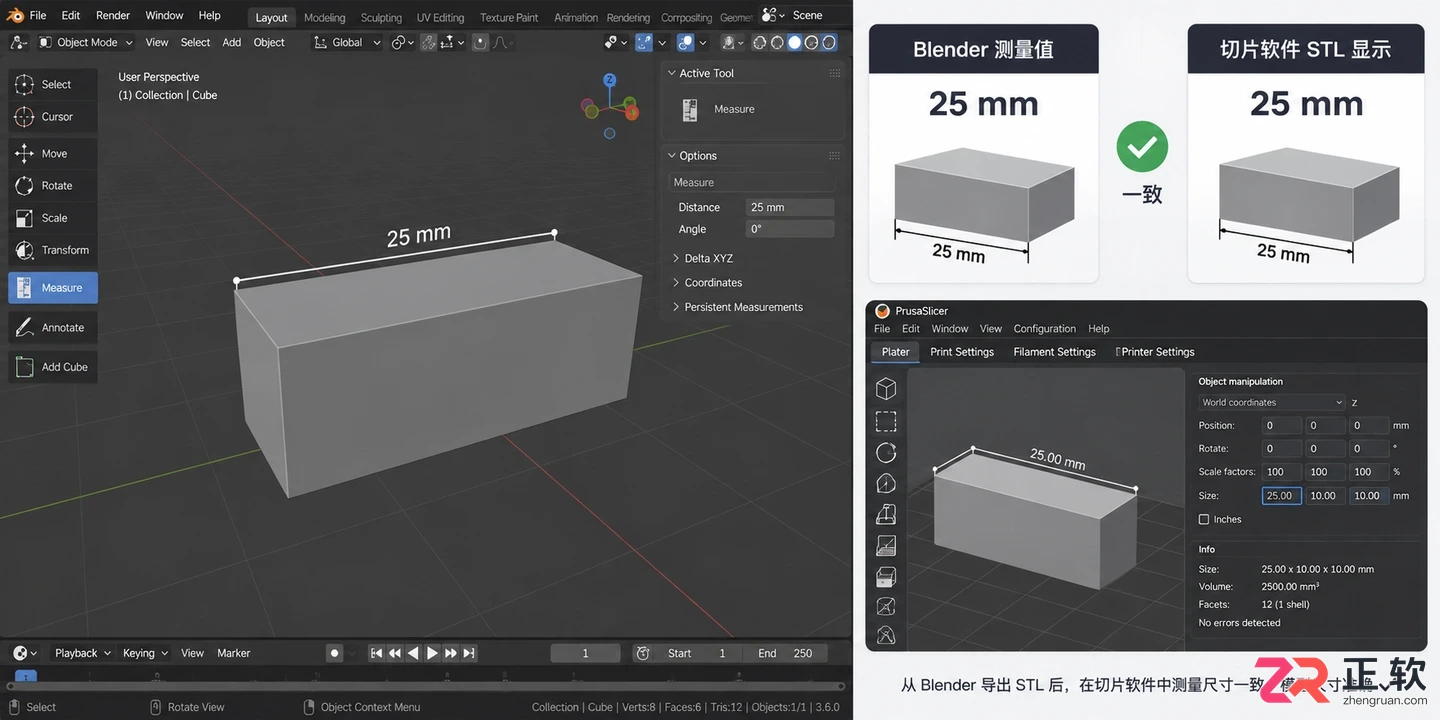Select the Cursor tool in Blender's toolbar
Screen dimensions: 1440x720
(x=53, y=117)
